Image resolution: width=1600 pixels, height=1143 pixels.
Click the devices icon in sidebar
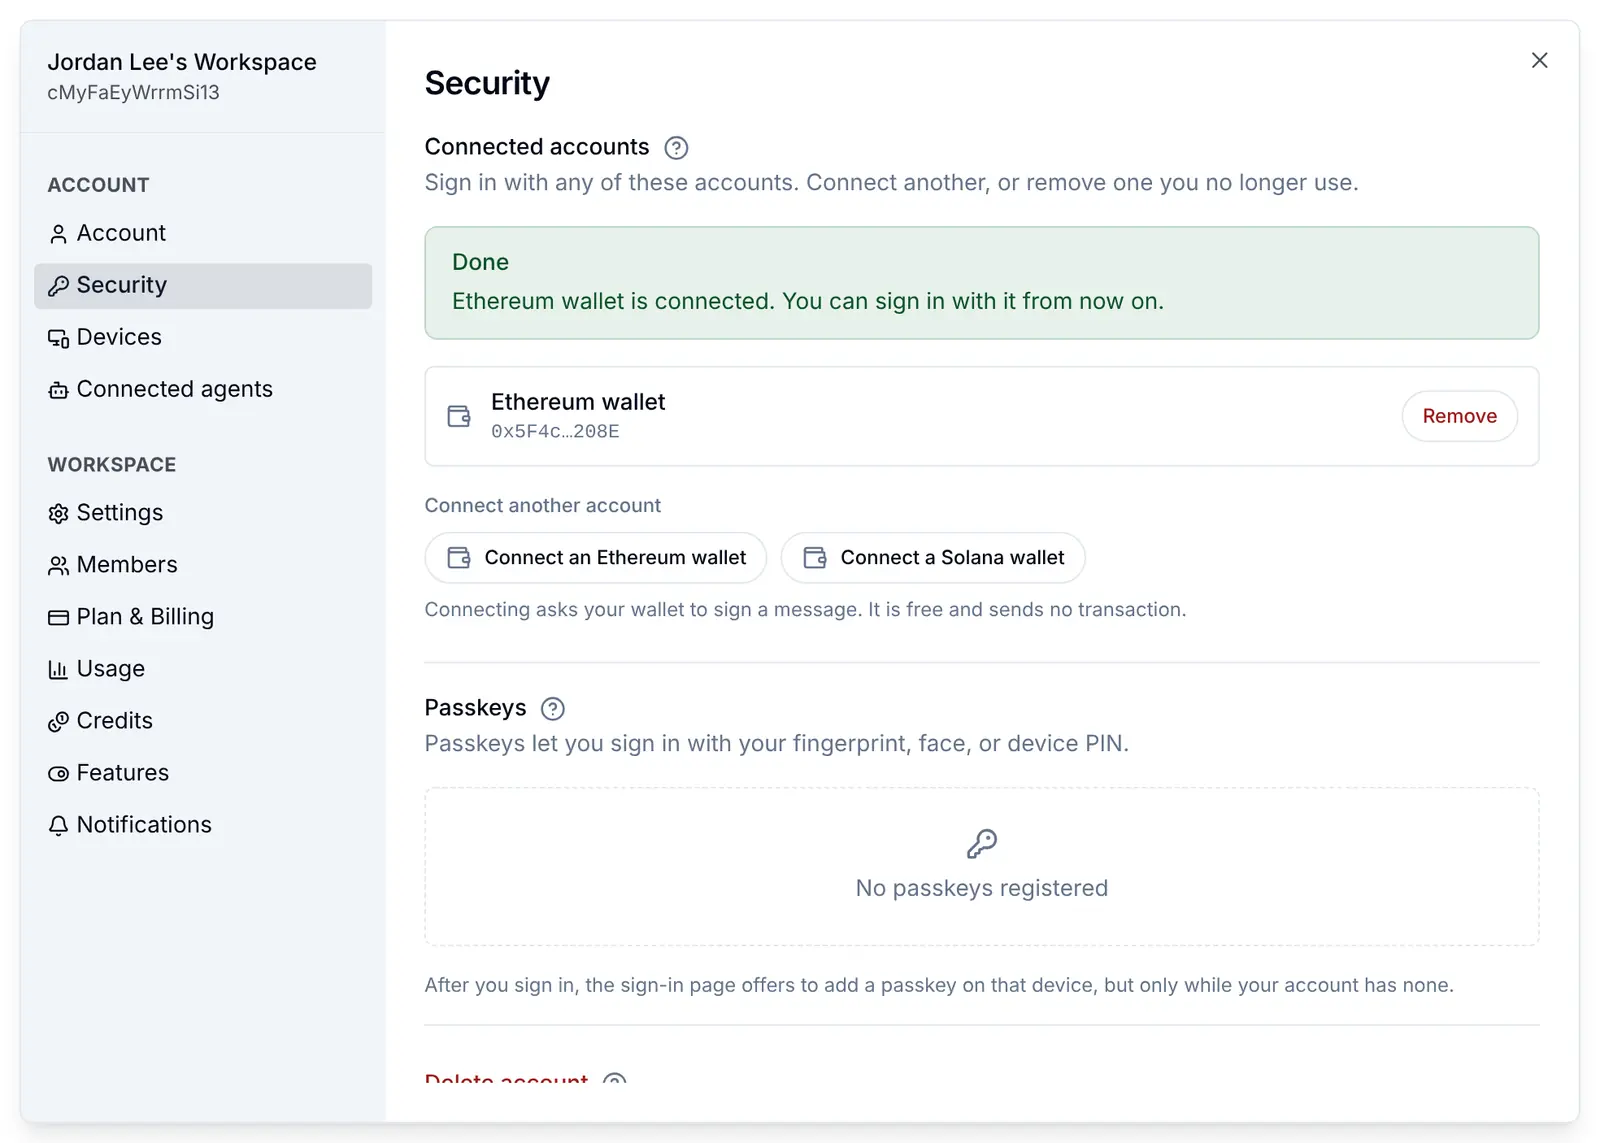click(58, 338)
